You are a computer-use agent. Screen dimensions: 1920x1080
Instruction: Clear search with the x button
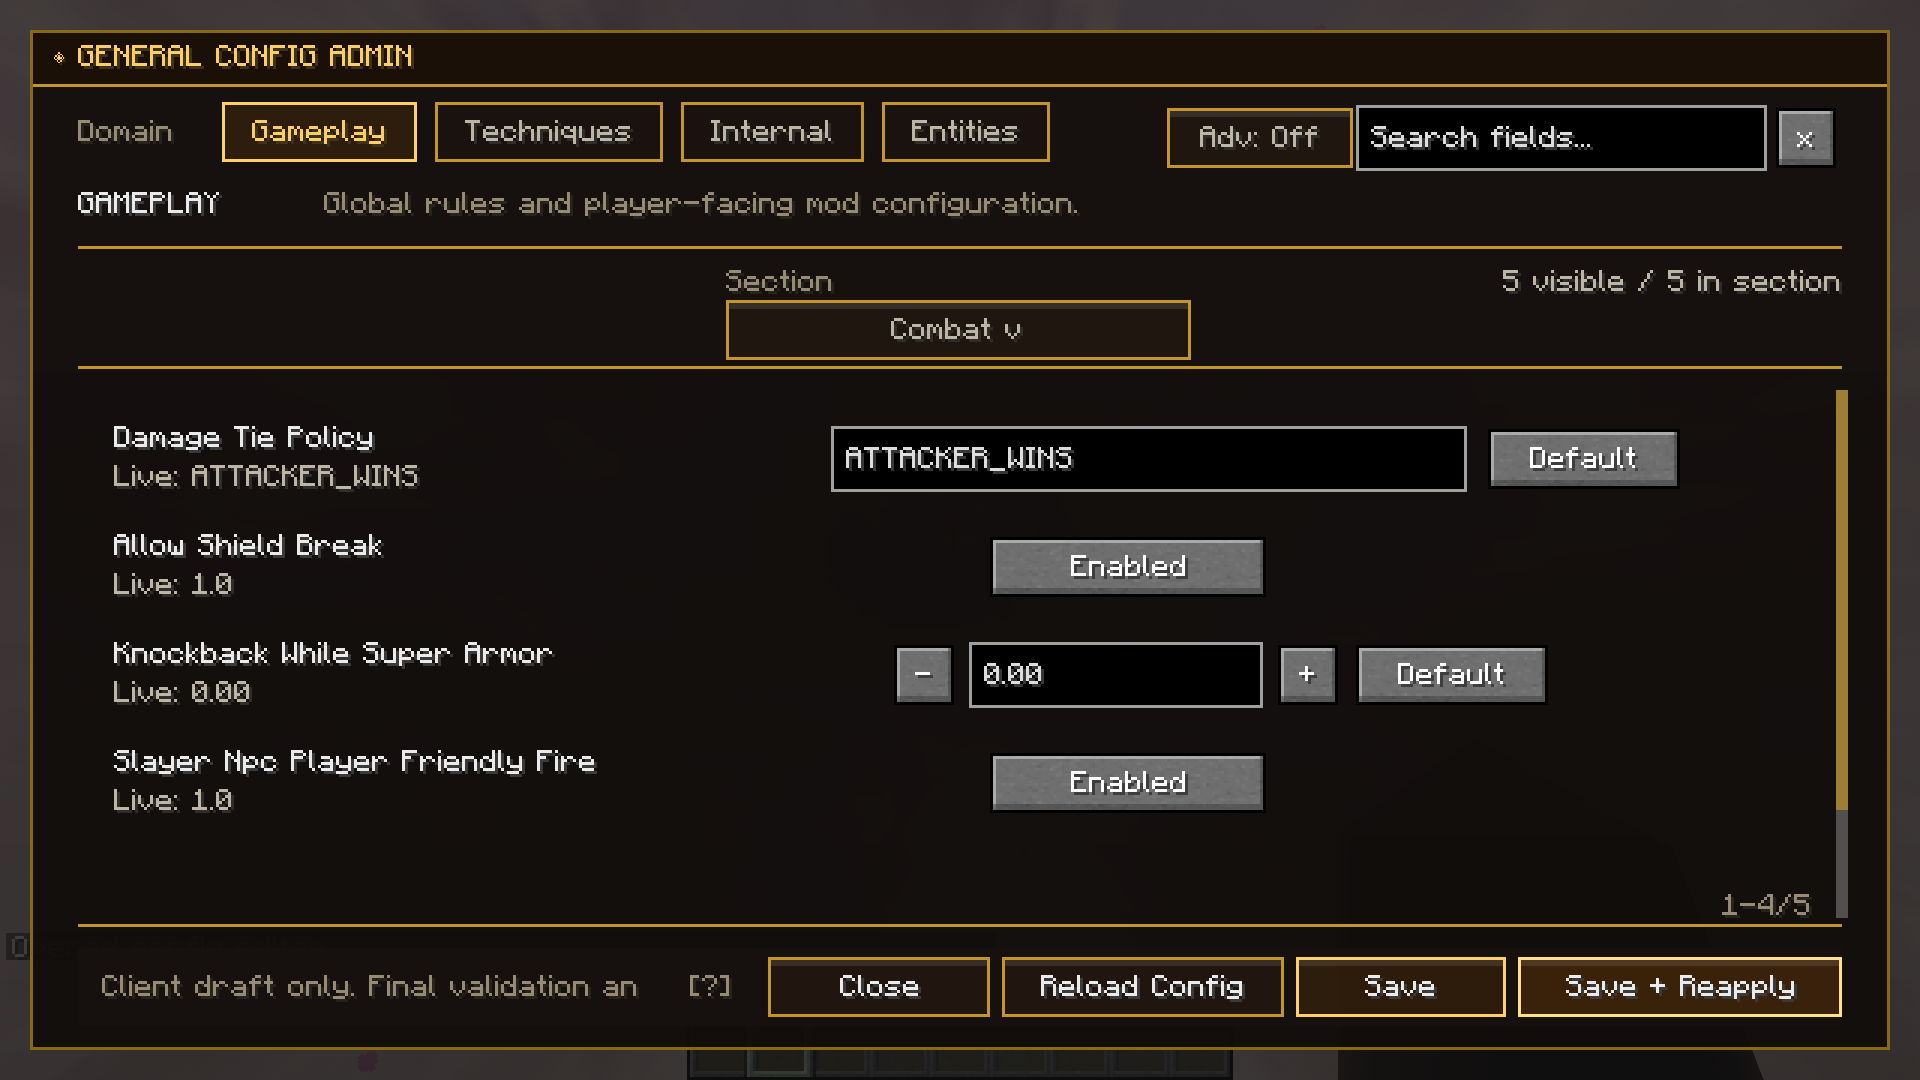click(x=1805, y=138)
